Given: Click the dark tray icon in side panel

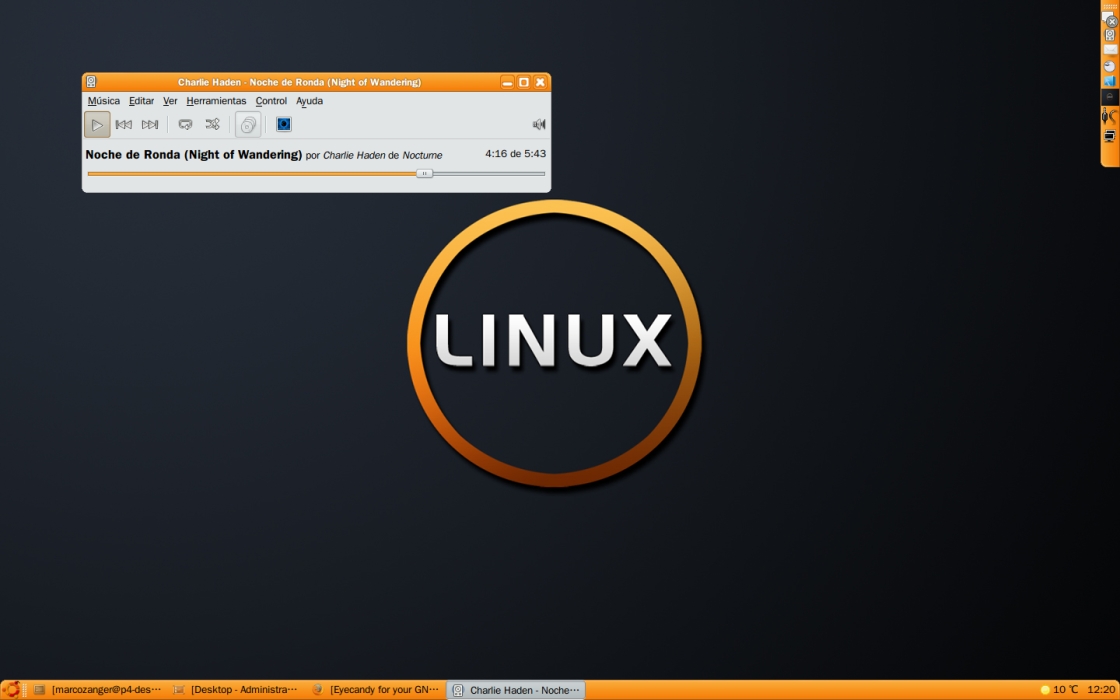Looking at the screenshot, I should coord(1109,96).
